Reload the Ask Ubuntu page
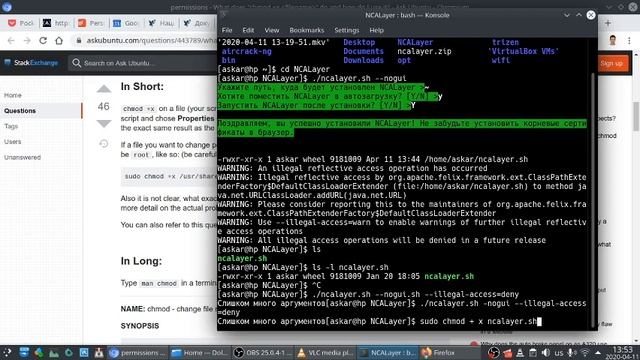The height and width of the screenshot is (360, 640). coord(43,40)
